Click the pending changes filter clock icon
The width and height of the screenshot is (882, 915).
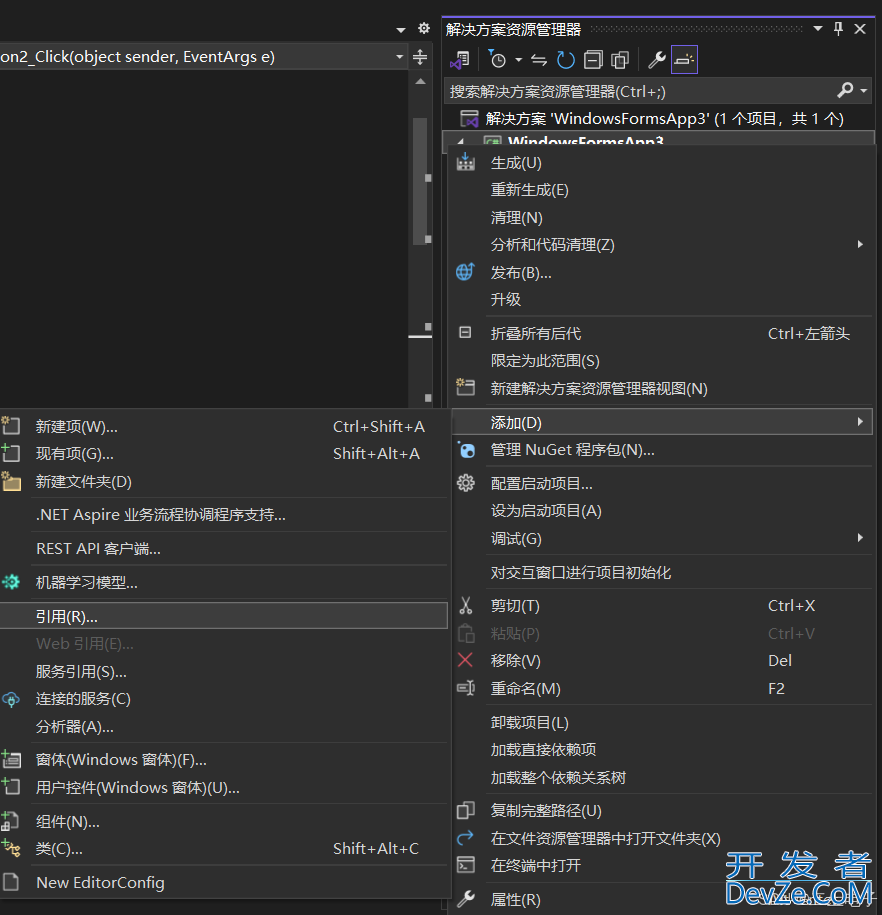(497, 60)
